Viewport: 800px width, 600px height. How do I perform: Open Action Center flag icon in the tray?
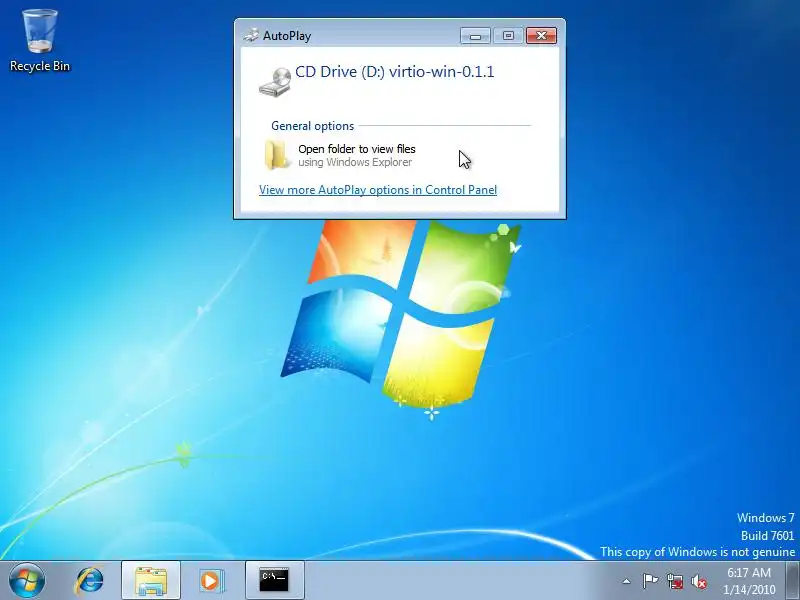(650, 581)
